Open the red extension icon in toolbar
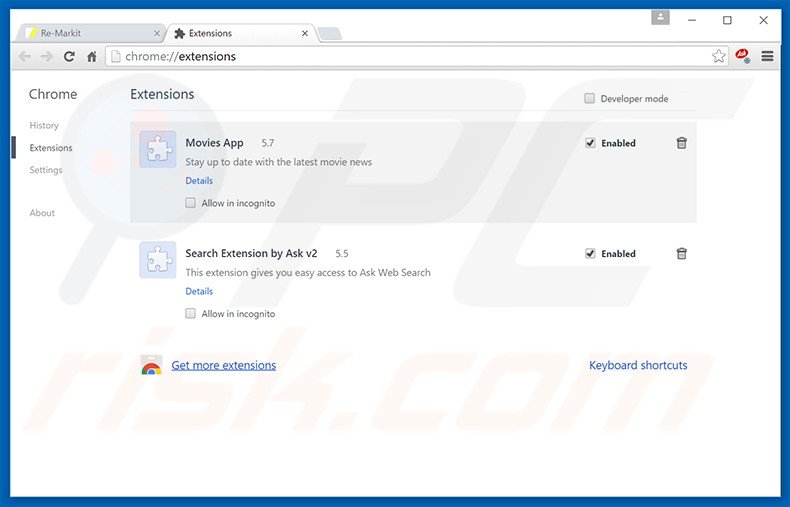 (742, 55)
